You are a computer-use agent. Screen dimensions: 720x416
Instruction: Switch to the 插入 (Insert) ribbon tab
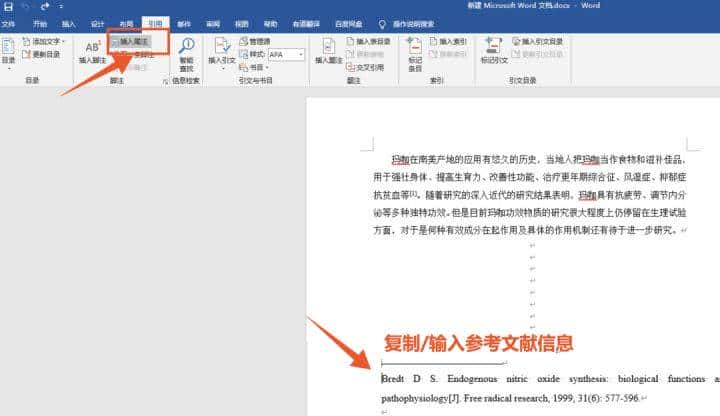tap(68, 24)
